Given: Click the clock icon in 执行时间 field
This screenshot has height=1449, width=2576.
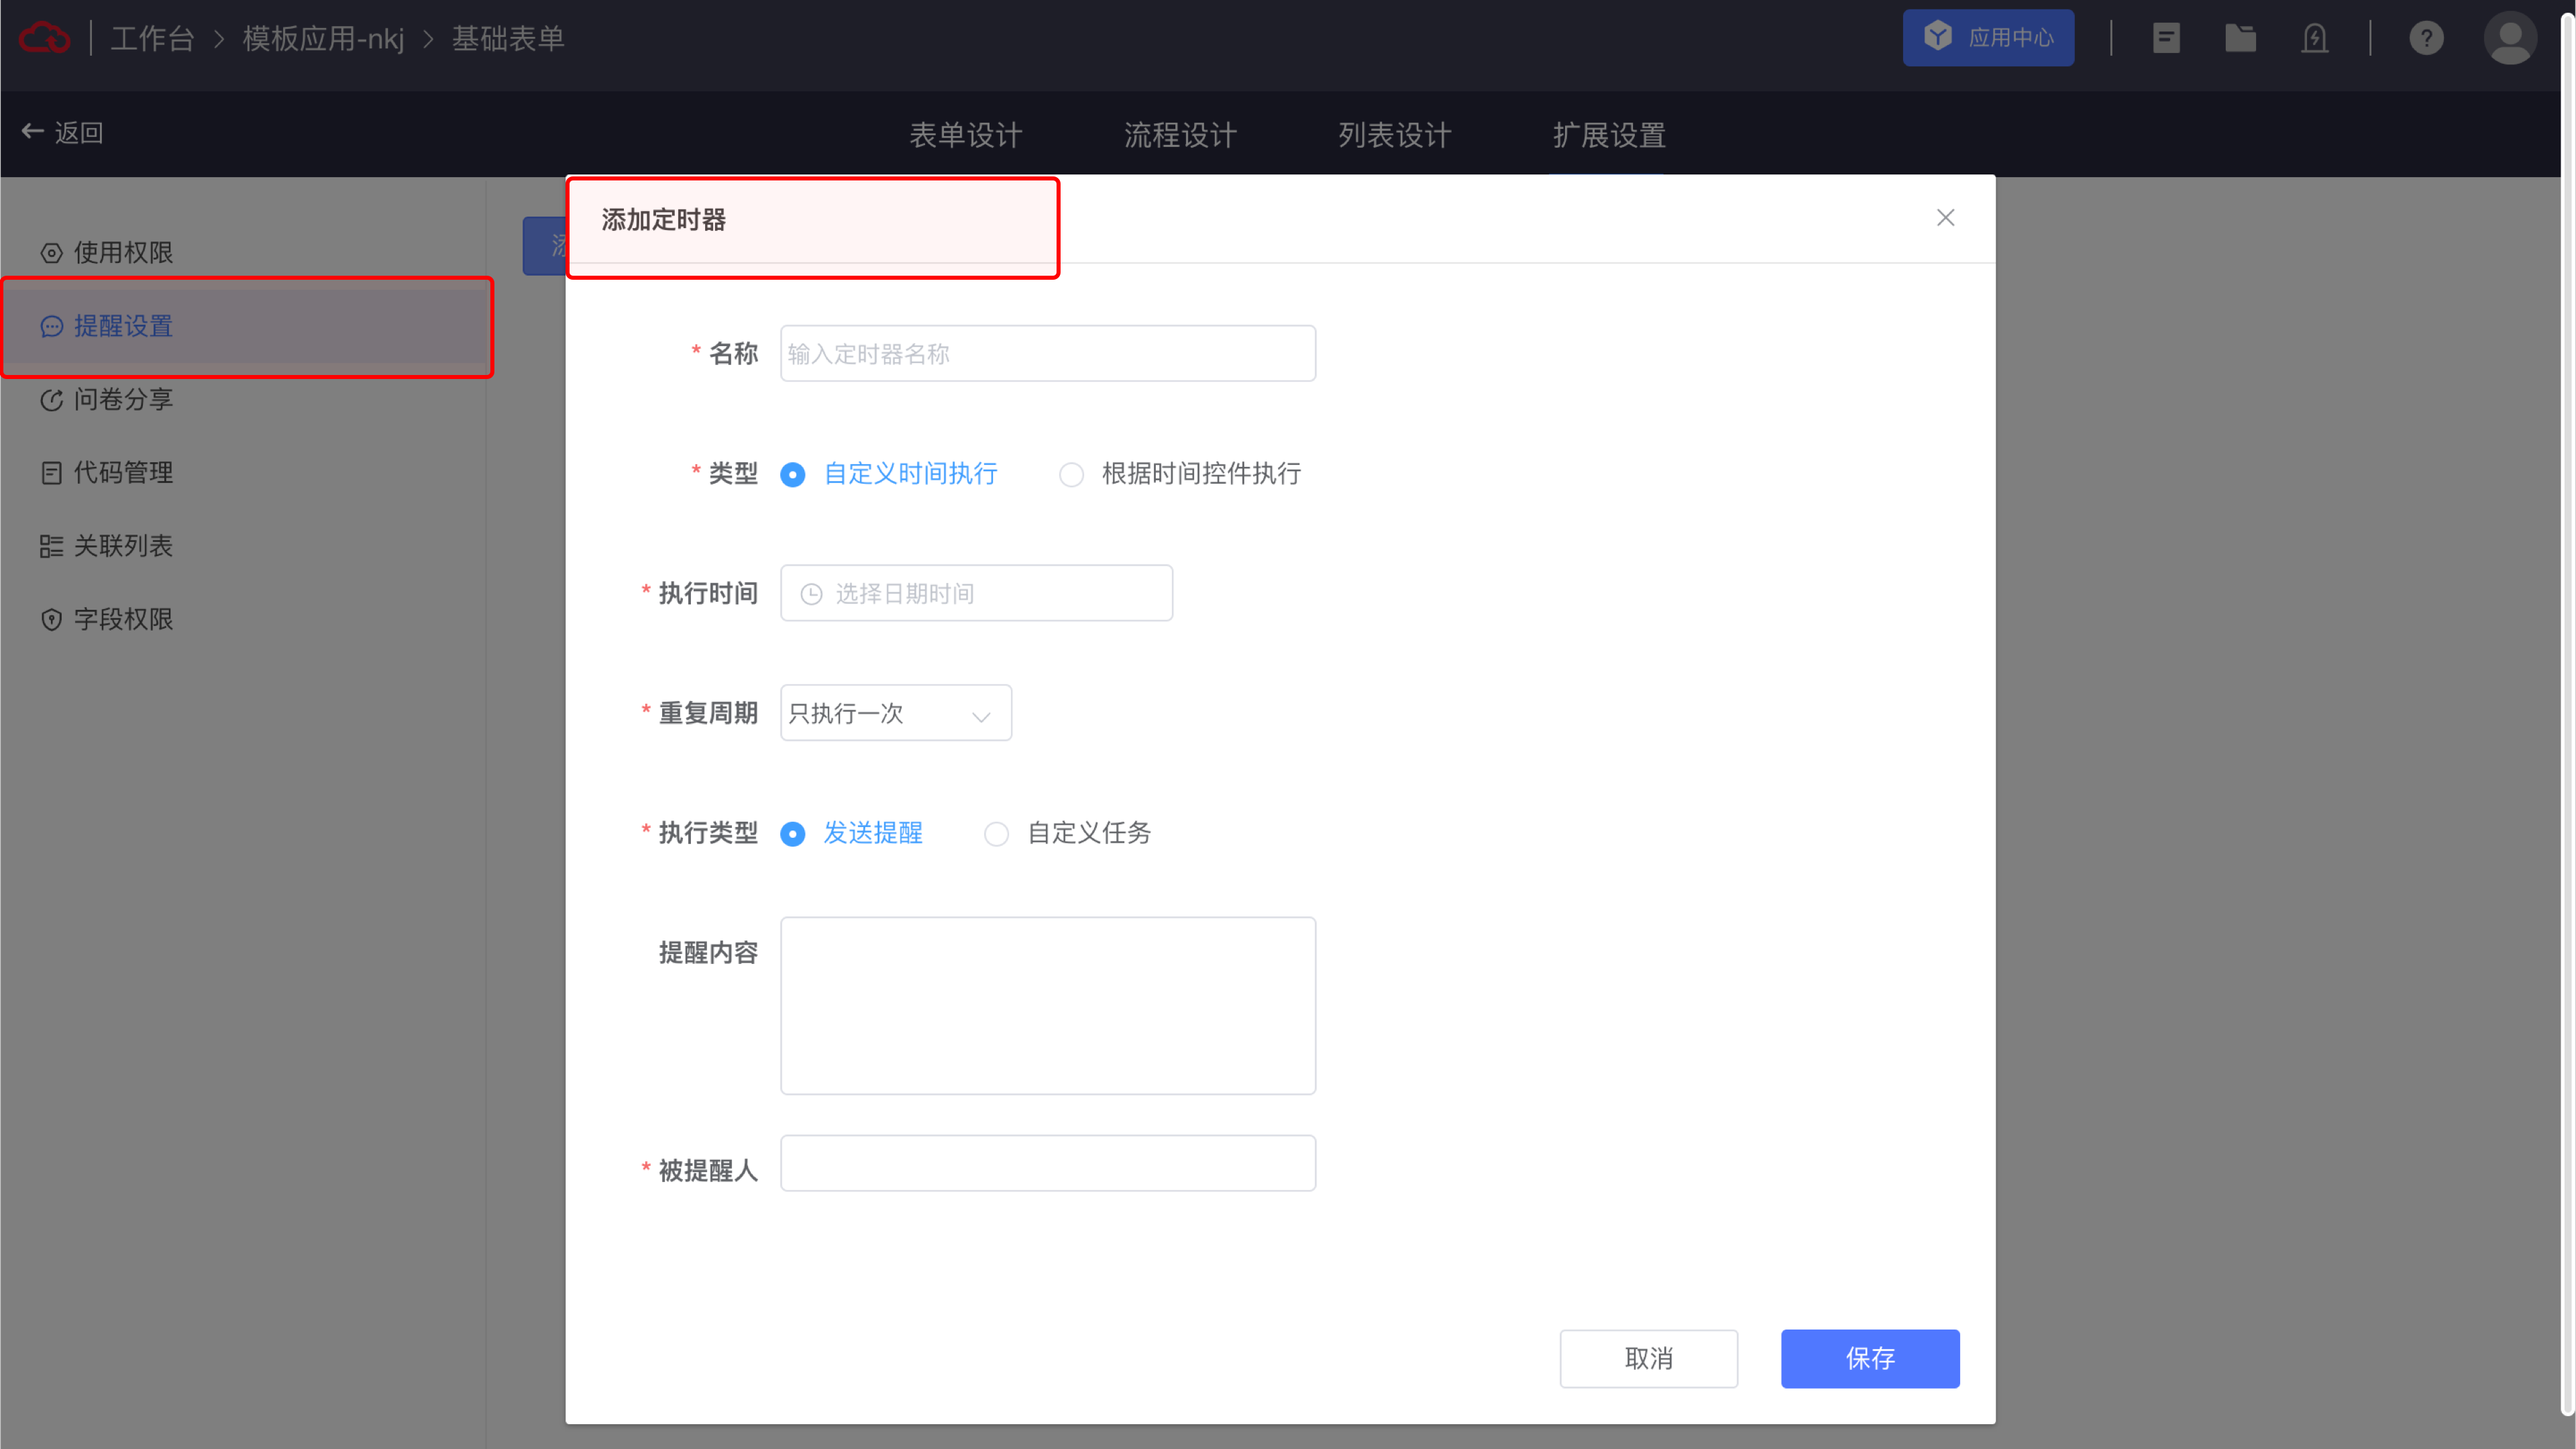Looking at the screenshot, I should click(811, 594).
